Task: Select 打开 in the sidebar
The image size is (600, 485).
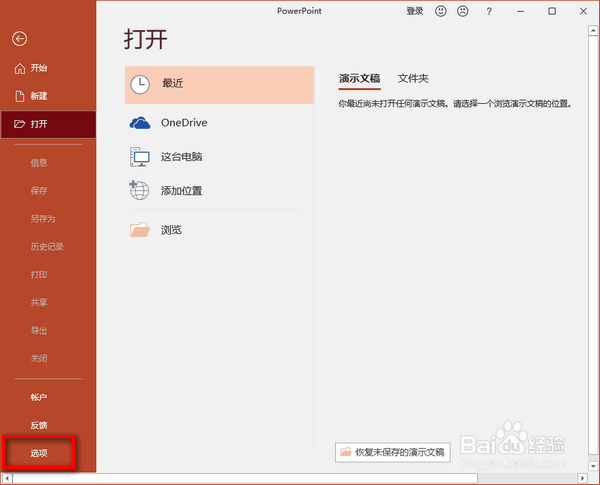Action: coord(48,124)
